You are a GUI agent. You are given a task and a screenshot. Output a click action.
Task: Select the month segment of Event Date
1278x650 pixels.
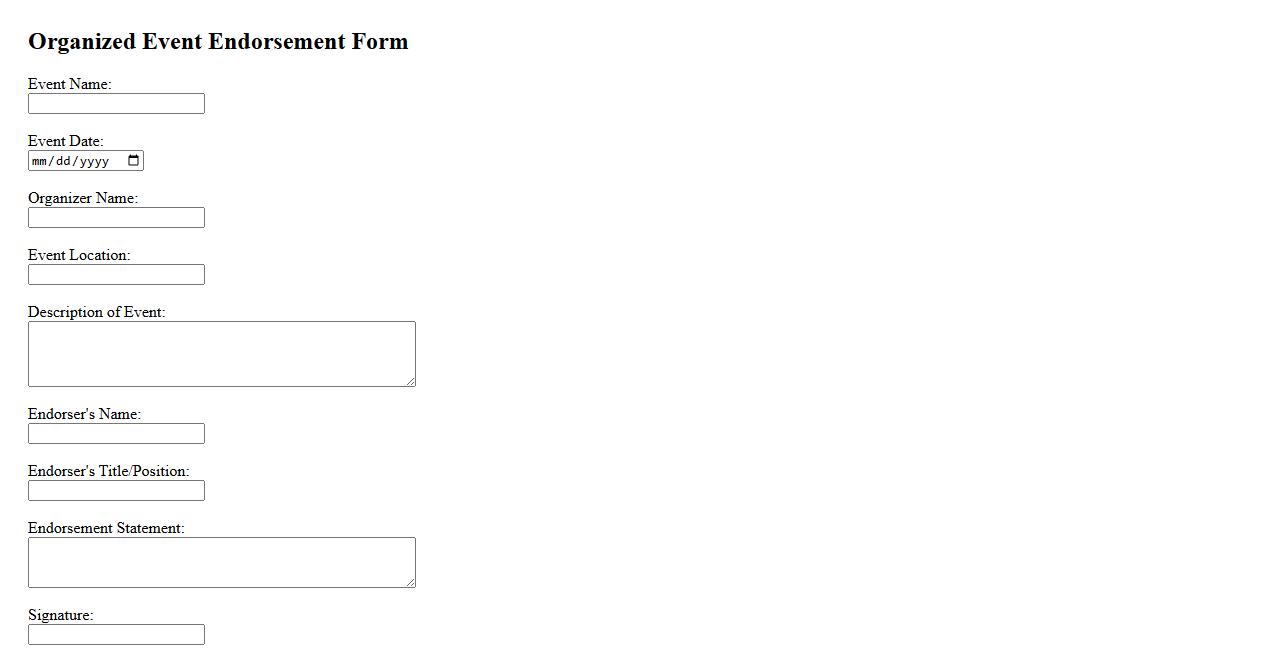coord(40,161)
